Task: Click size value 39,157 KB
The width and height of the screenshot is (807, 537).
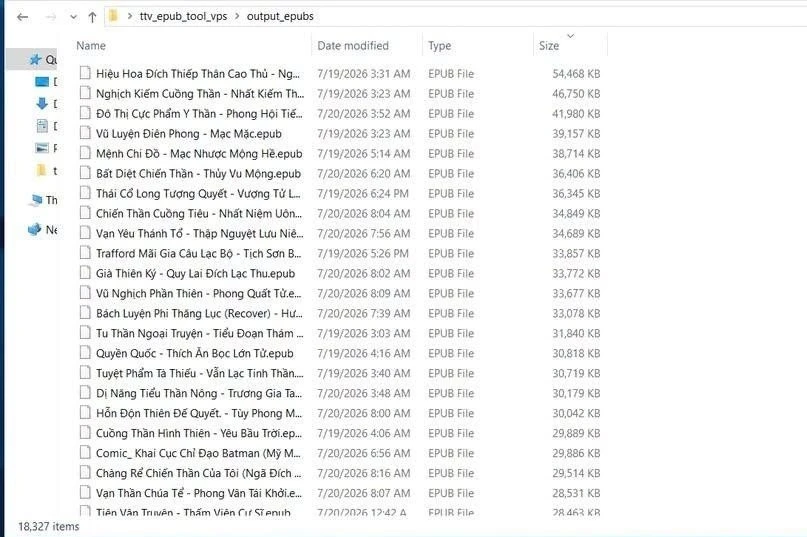Action: pos(576,134)
